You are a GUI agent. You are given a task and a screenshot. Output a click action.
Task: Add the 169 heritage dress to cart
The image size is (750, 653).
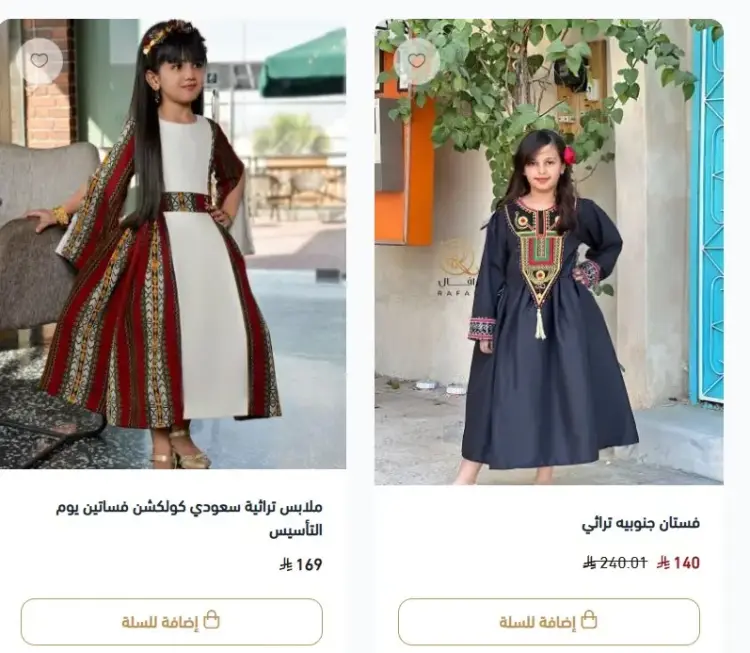tap(172, 621)
